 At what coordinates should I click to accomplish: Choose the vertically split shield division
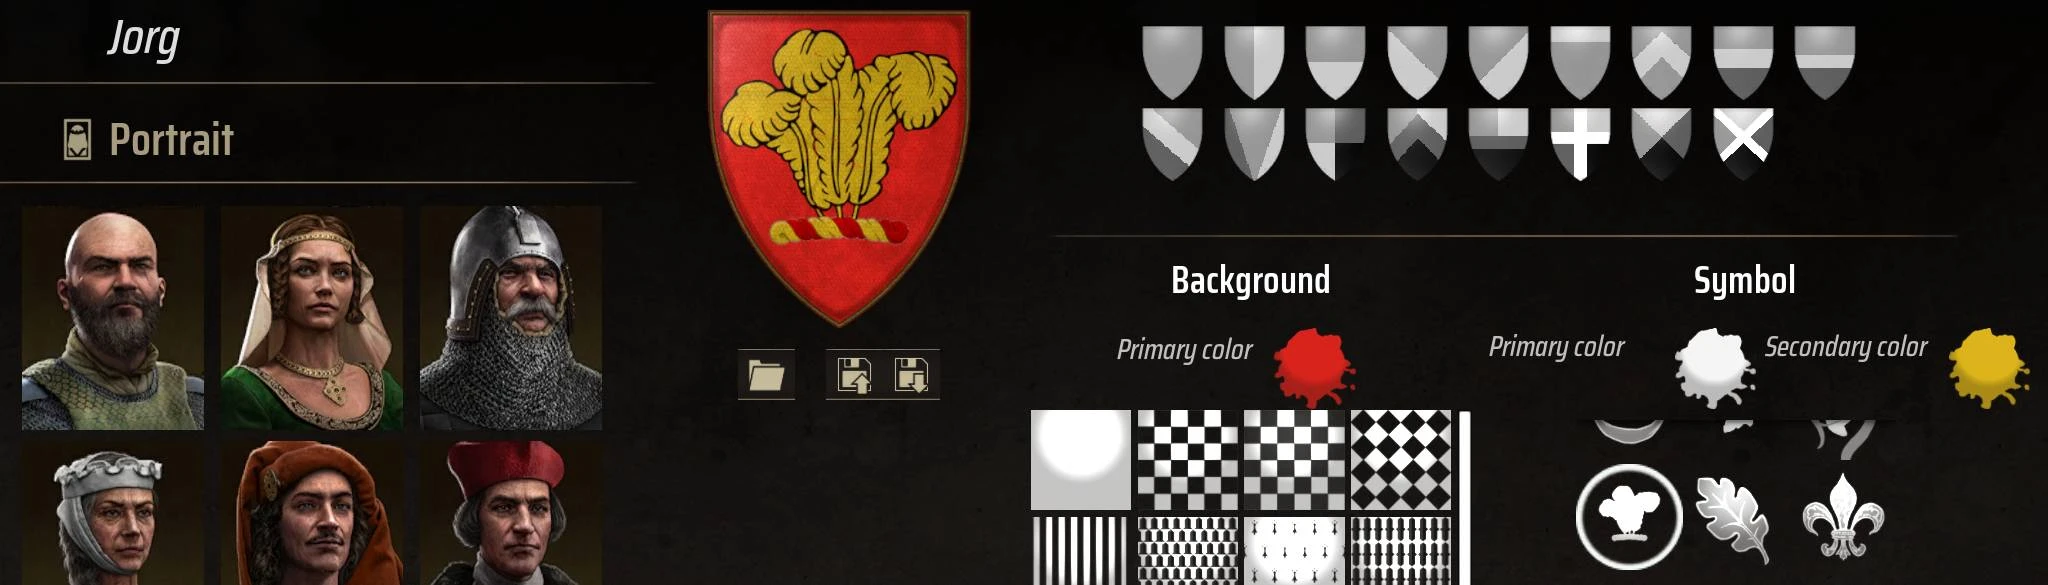[x=1254, y=62]
